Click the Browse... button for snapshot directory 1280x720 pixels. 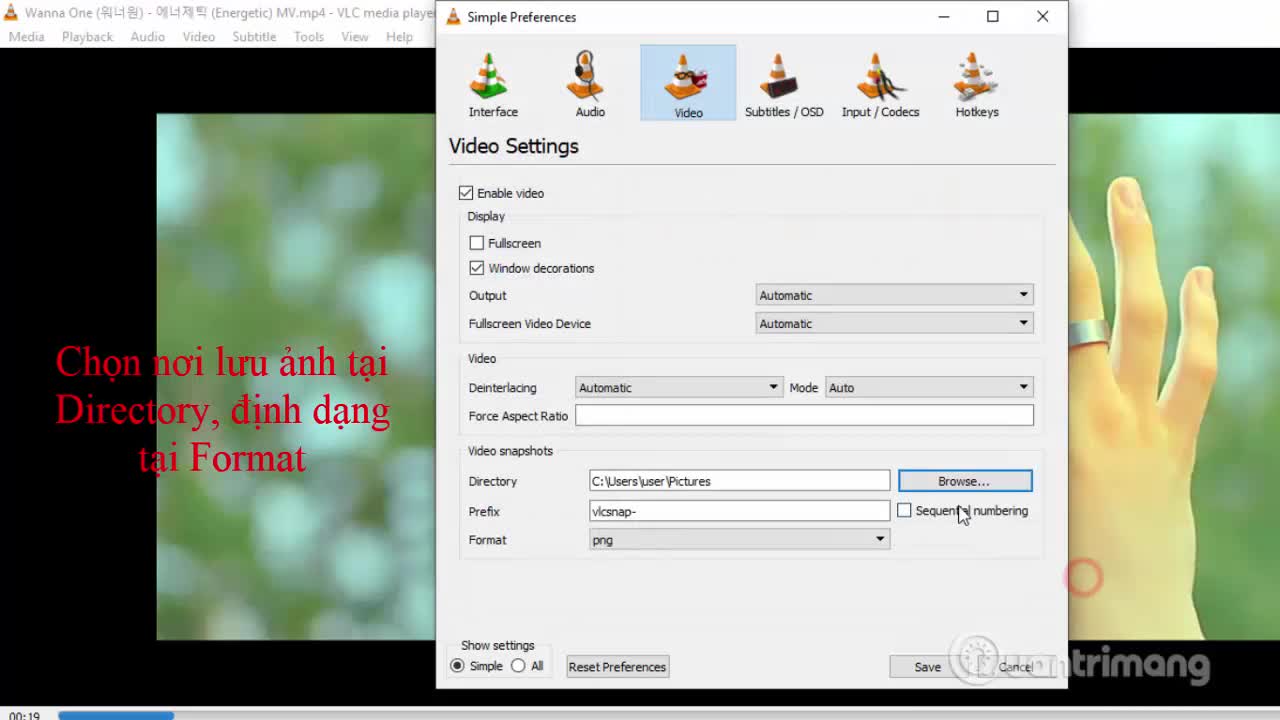964,481
